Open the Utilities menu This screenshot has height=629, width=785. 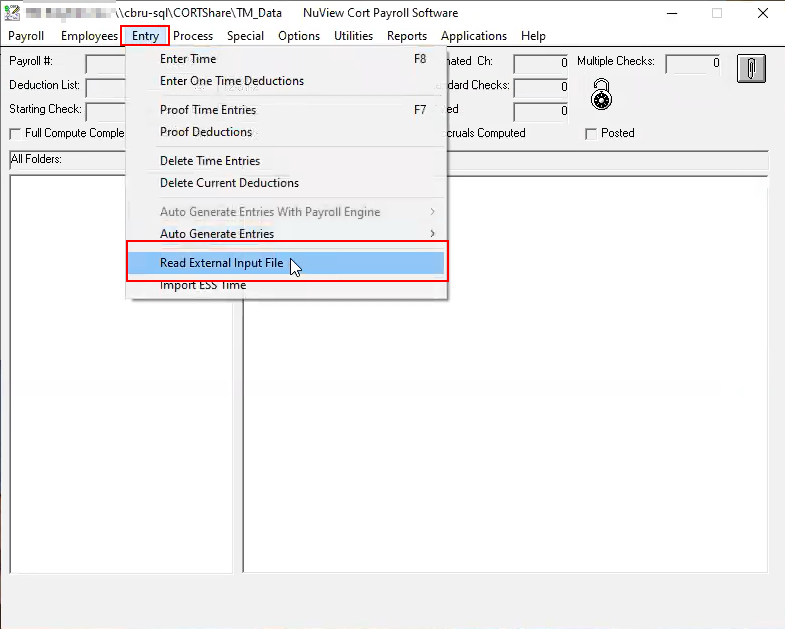353,36
